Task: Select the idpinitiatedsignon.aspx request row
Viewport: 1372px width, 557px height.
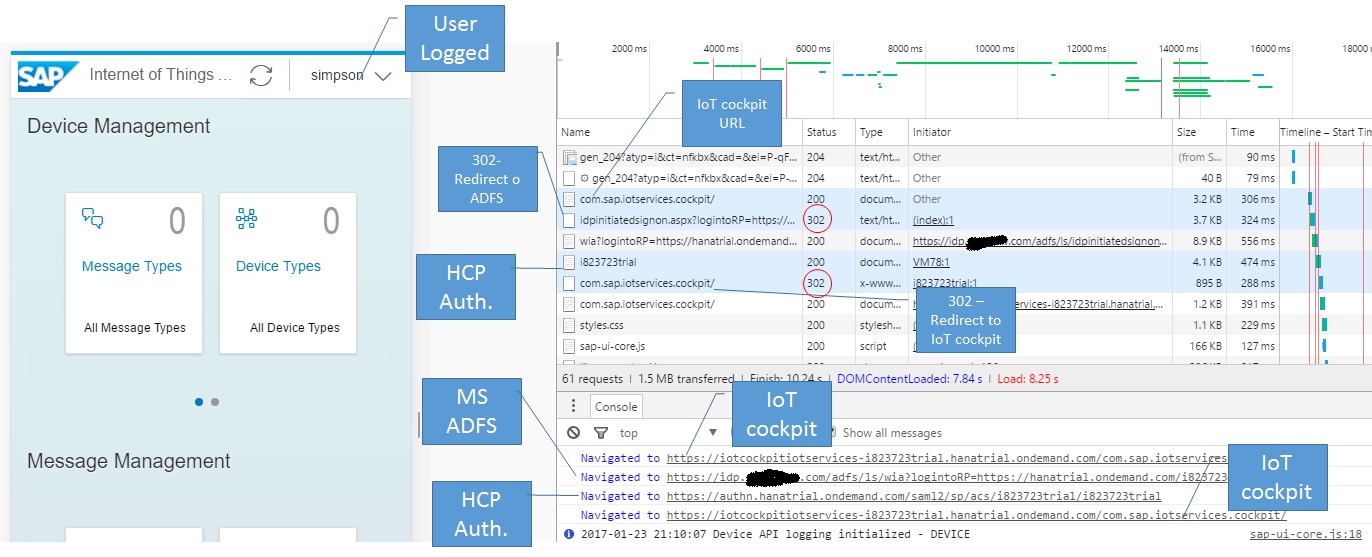Action: tap(965, 220)
